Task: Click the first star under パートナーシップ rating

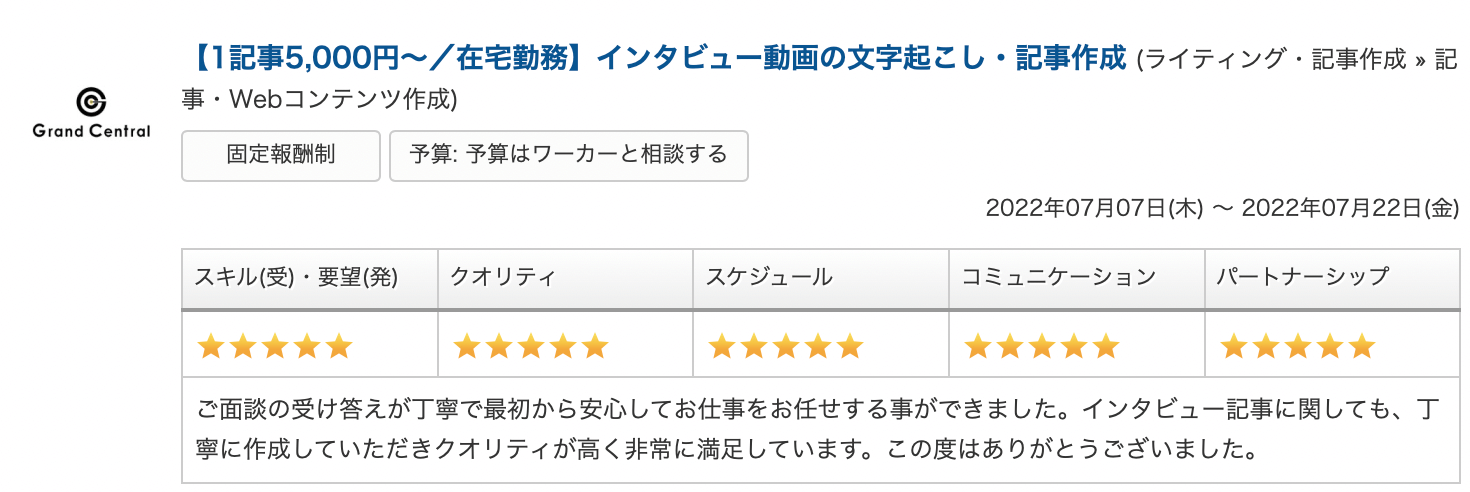Action: tap(1233, 346)
